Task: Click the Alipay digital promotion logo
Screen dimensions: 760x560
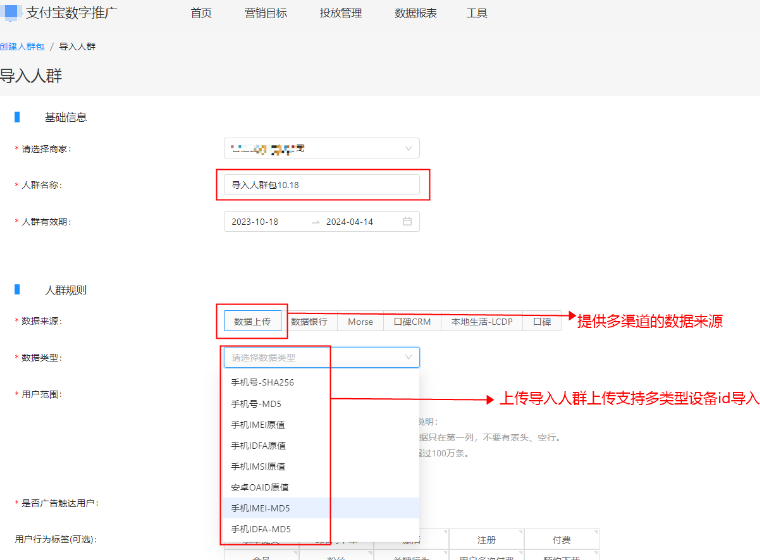Action: click(59, 13)
